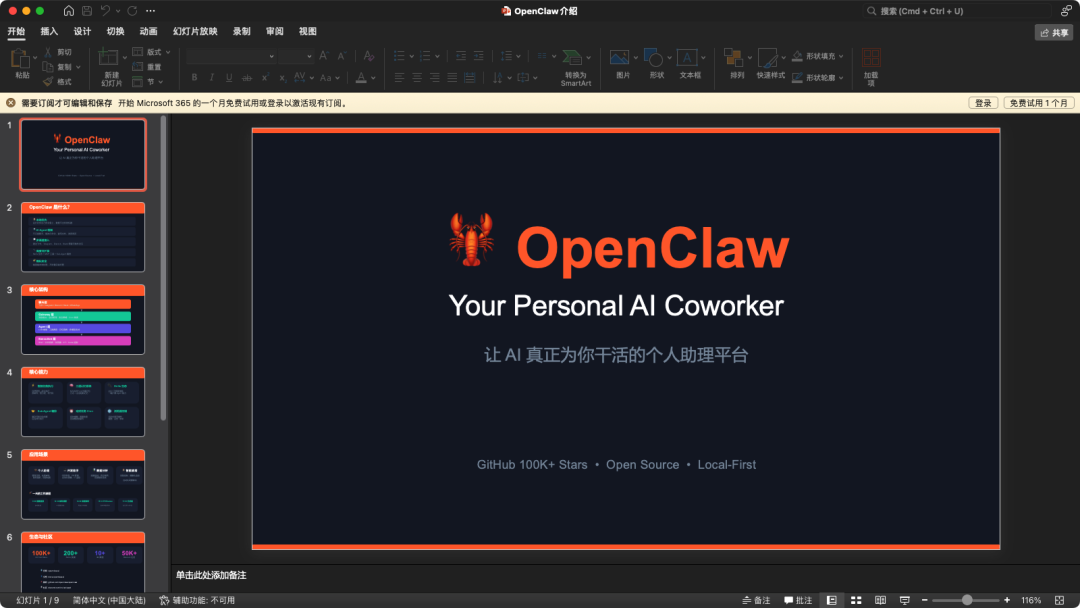1080x608 pixels.
Task: Insert a text box with the 文本框 icon
Action: pyautogui.click(x=687, y=59)
